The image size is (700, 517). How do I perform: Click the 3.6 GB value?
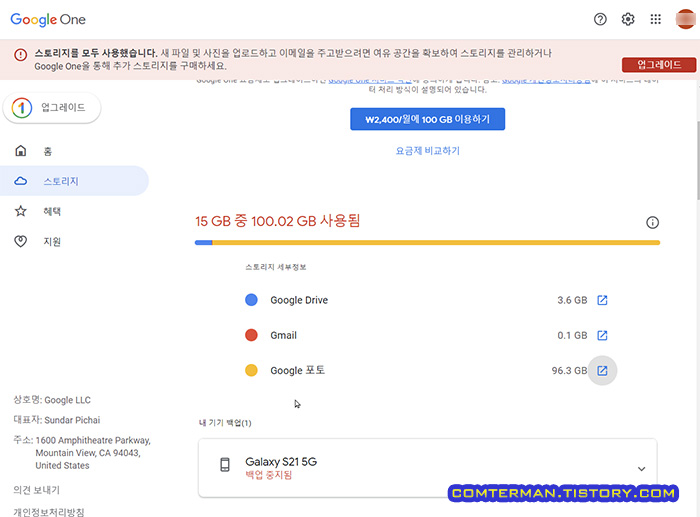[x=572, y=300]
